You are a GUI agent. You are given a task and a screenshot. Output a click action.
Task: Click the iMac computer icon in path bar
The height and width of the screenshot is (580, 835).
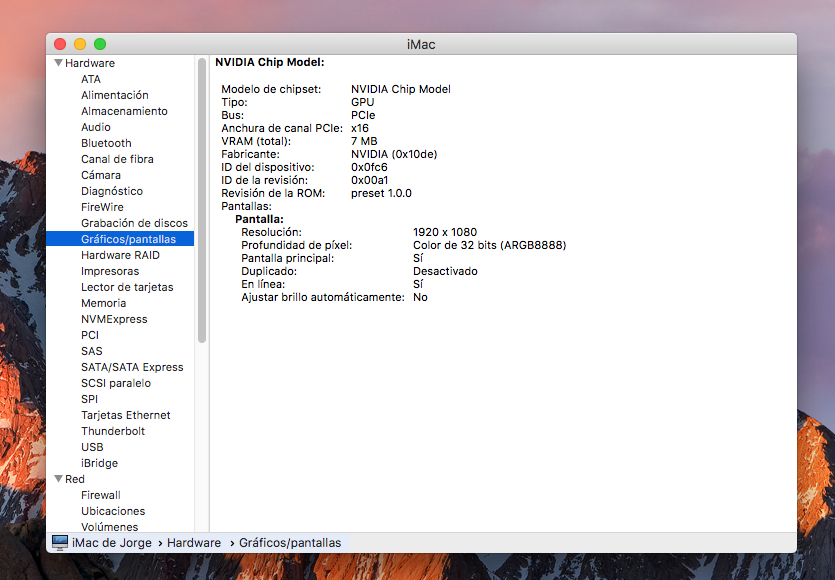click(60, 543)
